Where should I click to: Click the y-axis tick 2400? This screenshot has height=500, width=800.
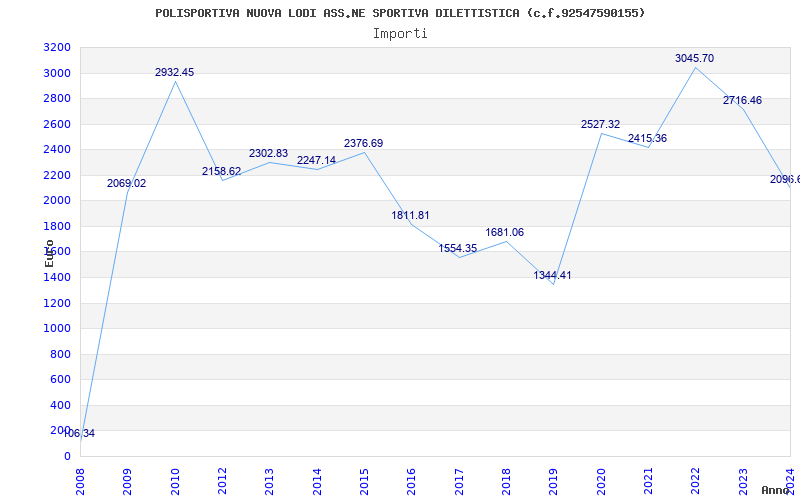pos(57,150)
